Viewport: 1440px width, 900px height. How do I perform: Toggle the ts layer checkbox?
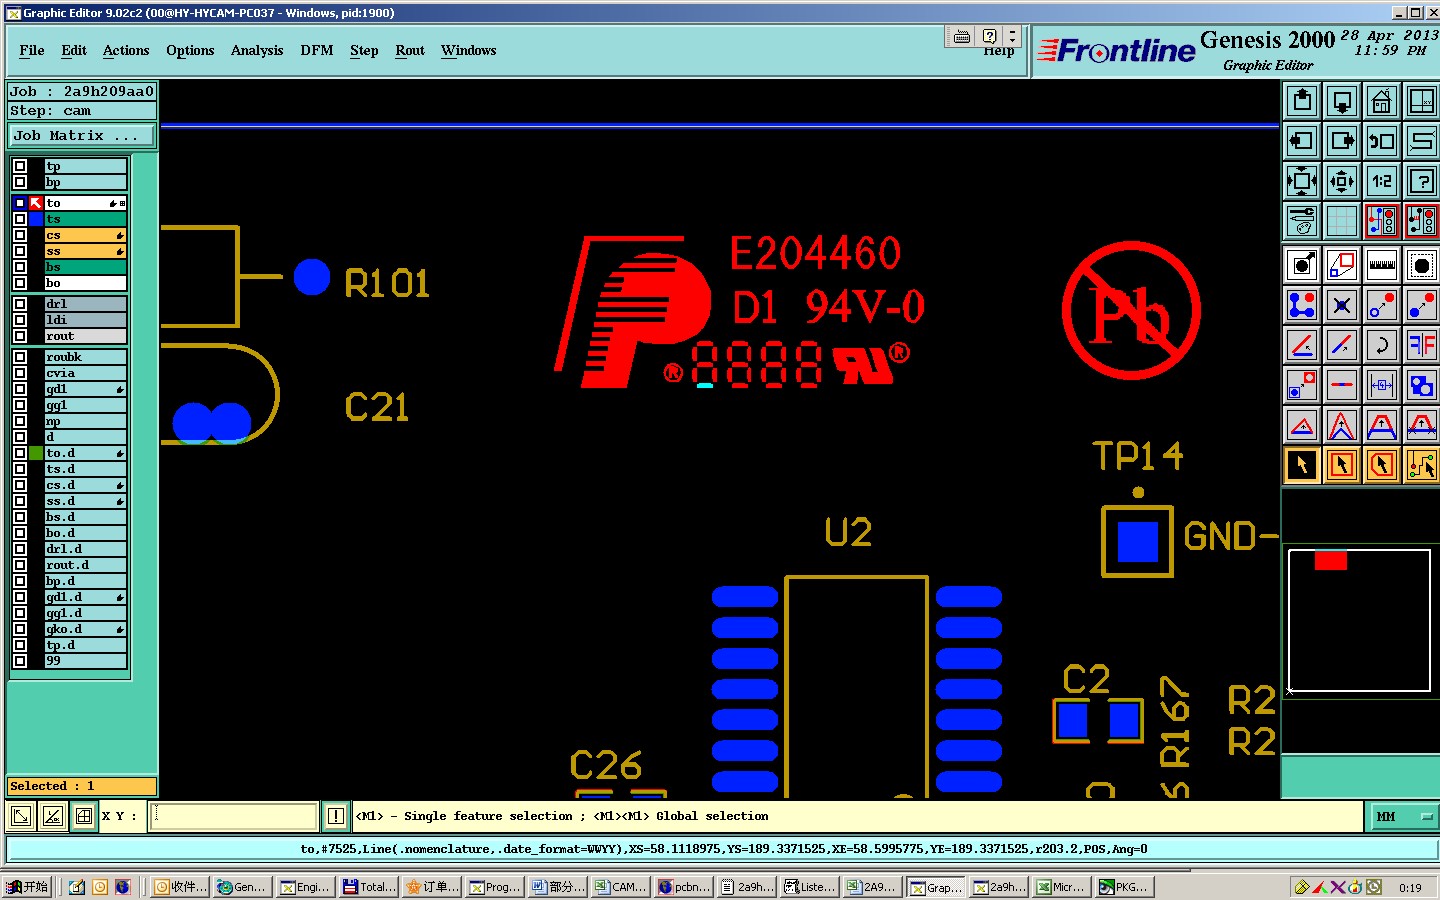(x=20, y=219)
